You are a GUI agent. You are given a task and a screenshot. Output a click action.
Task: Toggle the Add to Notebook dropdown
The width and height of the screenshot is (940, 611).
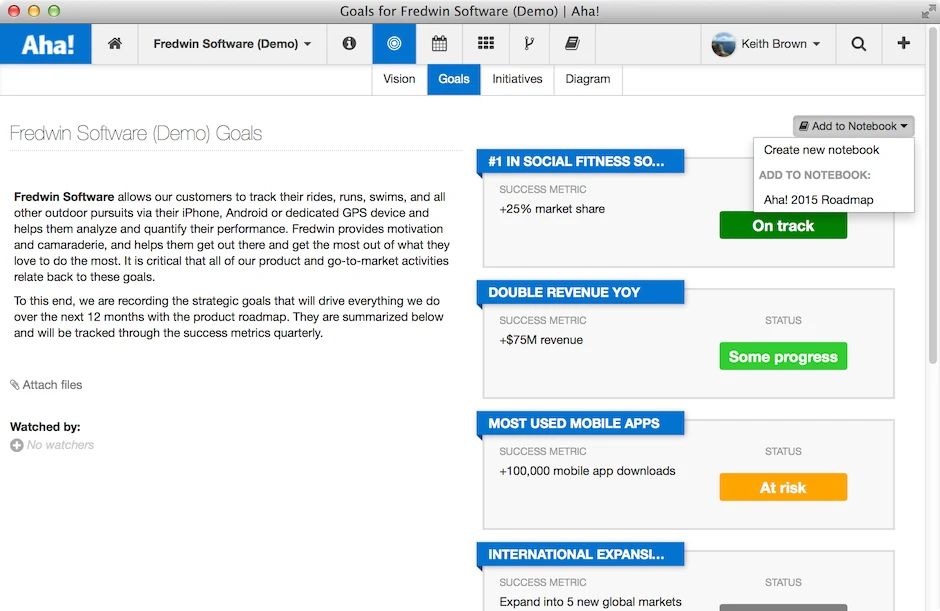coord(853,126)
